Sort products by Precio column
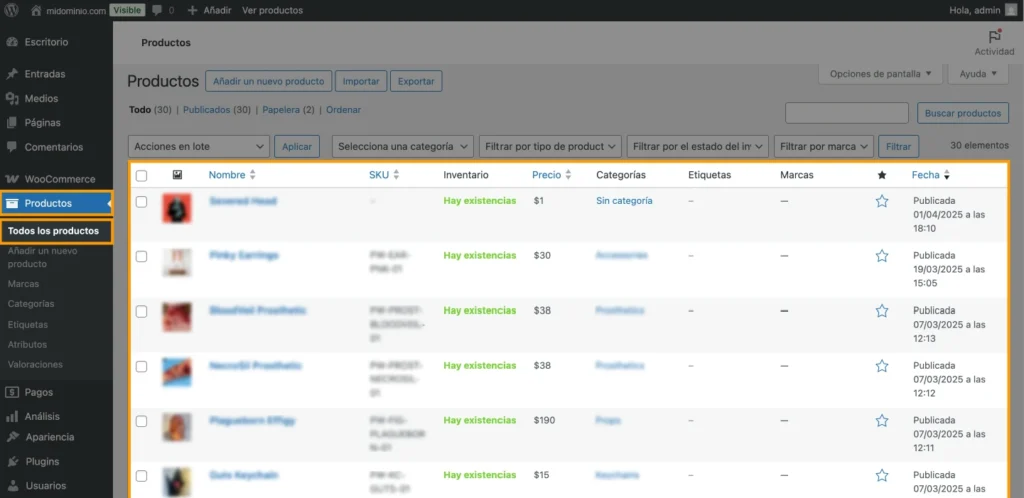 [552, 175]
